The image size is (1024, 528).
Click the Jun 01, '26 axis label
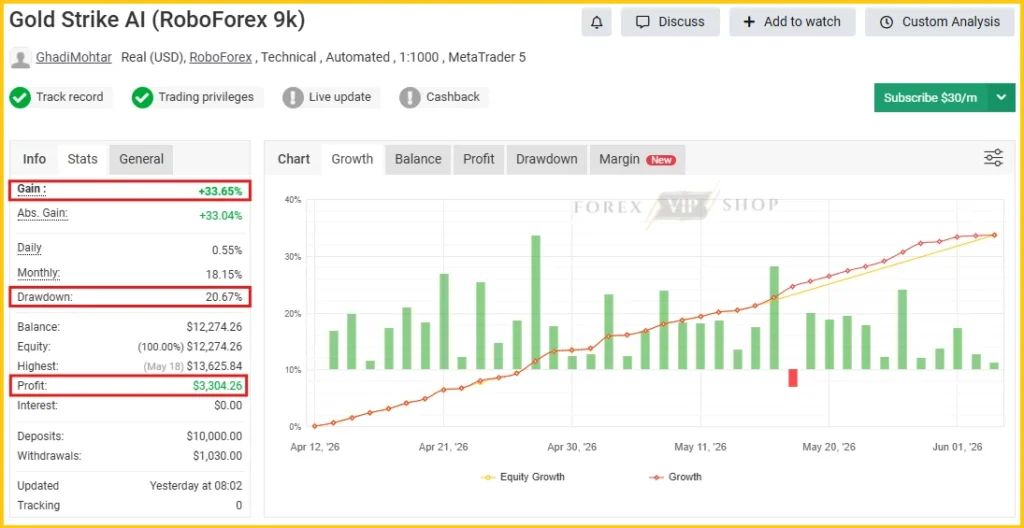click(957, 448)
